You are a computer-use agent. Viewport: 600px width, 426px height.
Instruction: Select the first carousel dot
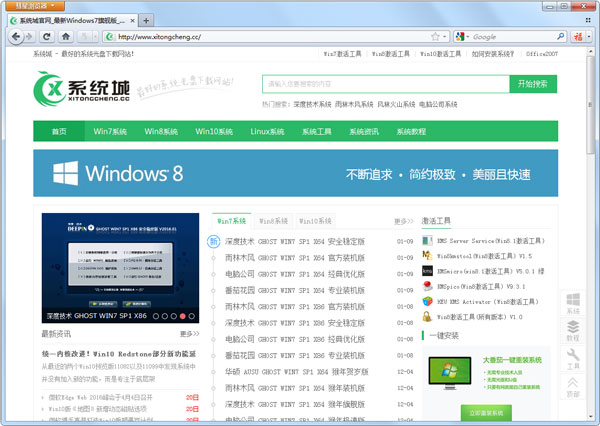(156, 316)
